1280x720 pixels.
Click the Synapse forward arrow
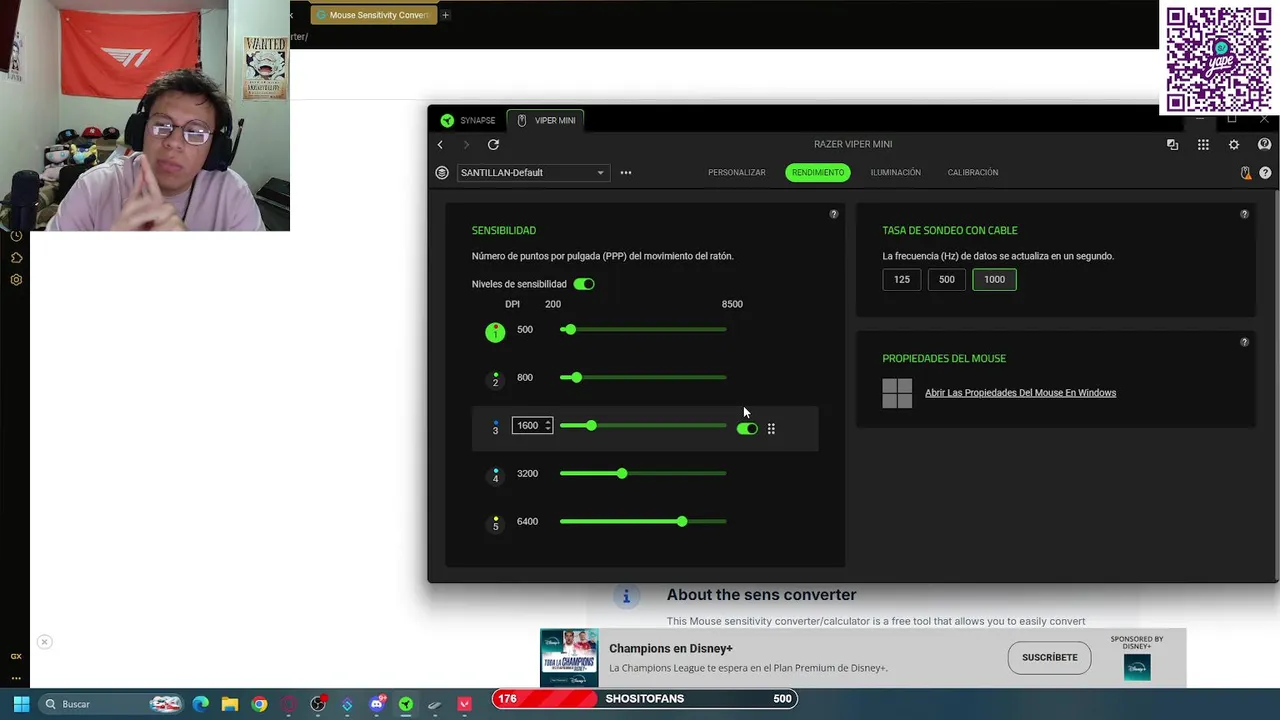466,145
